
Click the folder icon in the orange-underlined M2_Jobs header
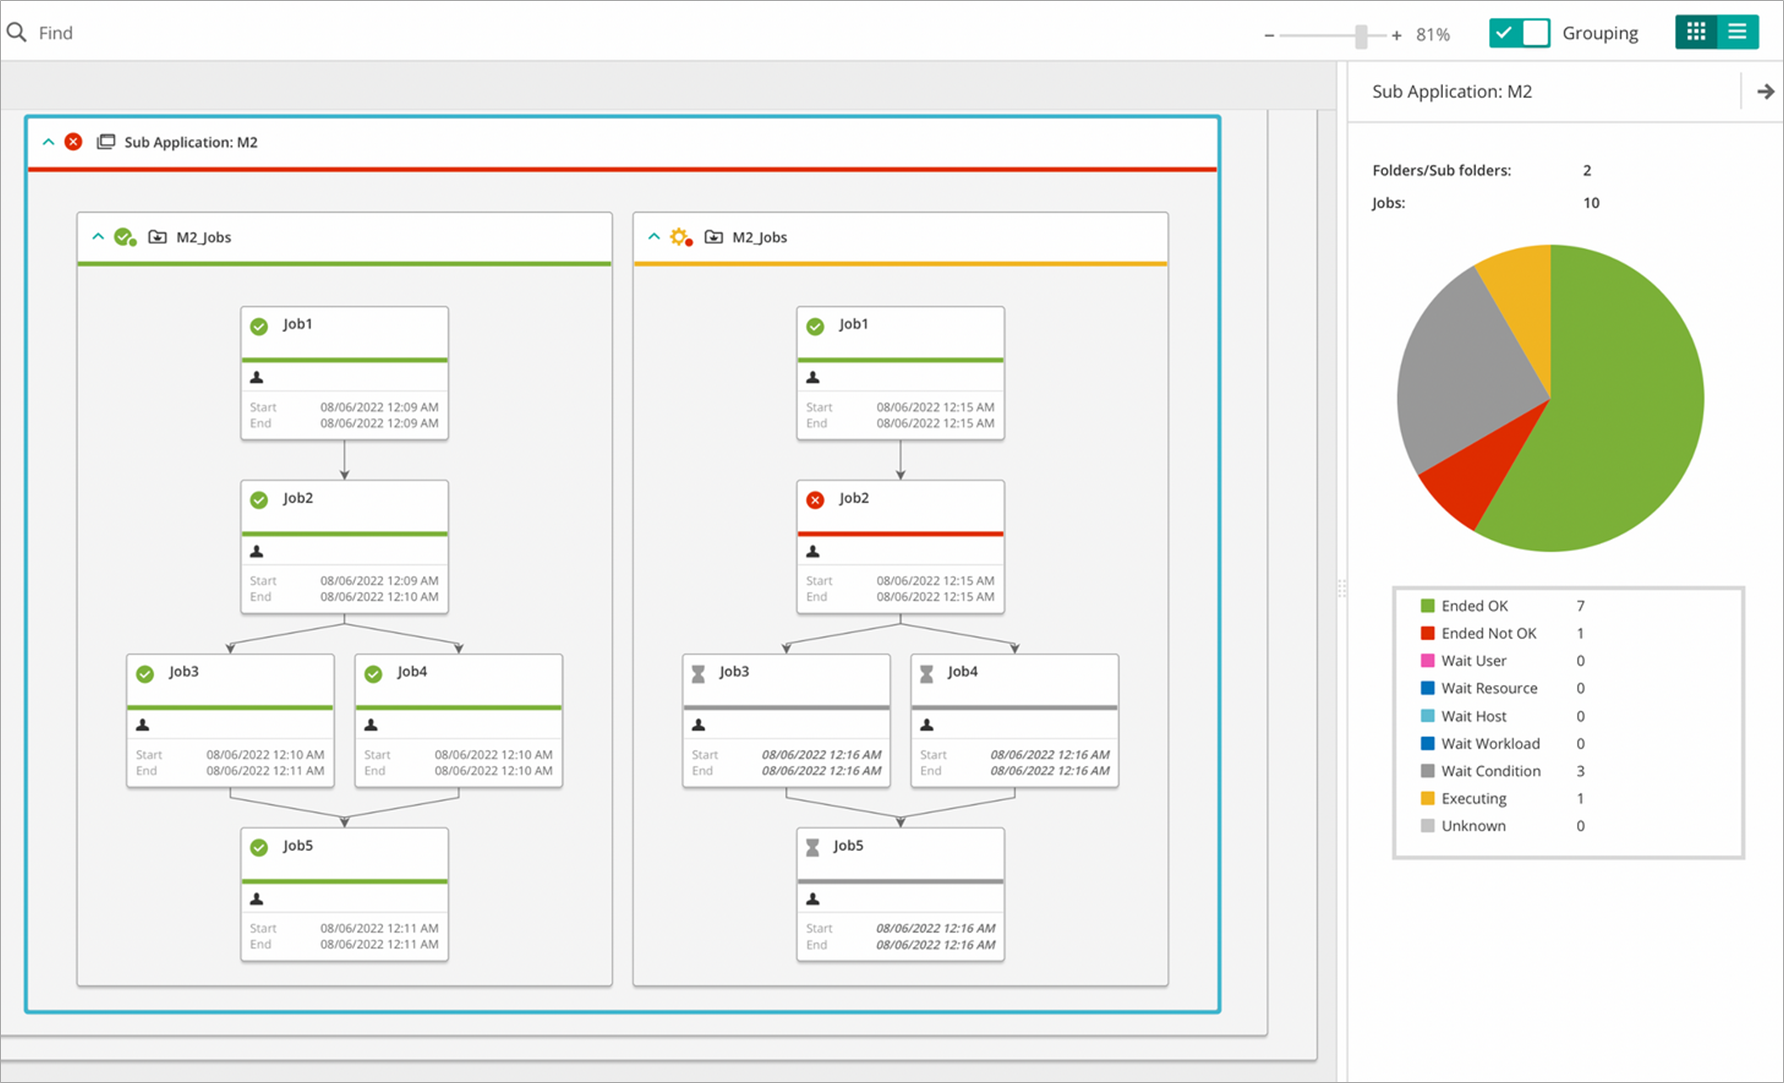click(x=714, y=237)
